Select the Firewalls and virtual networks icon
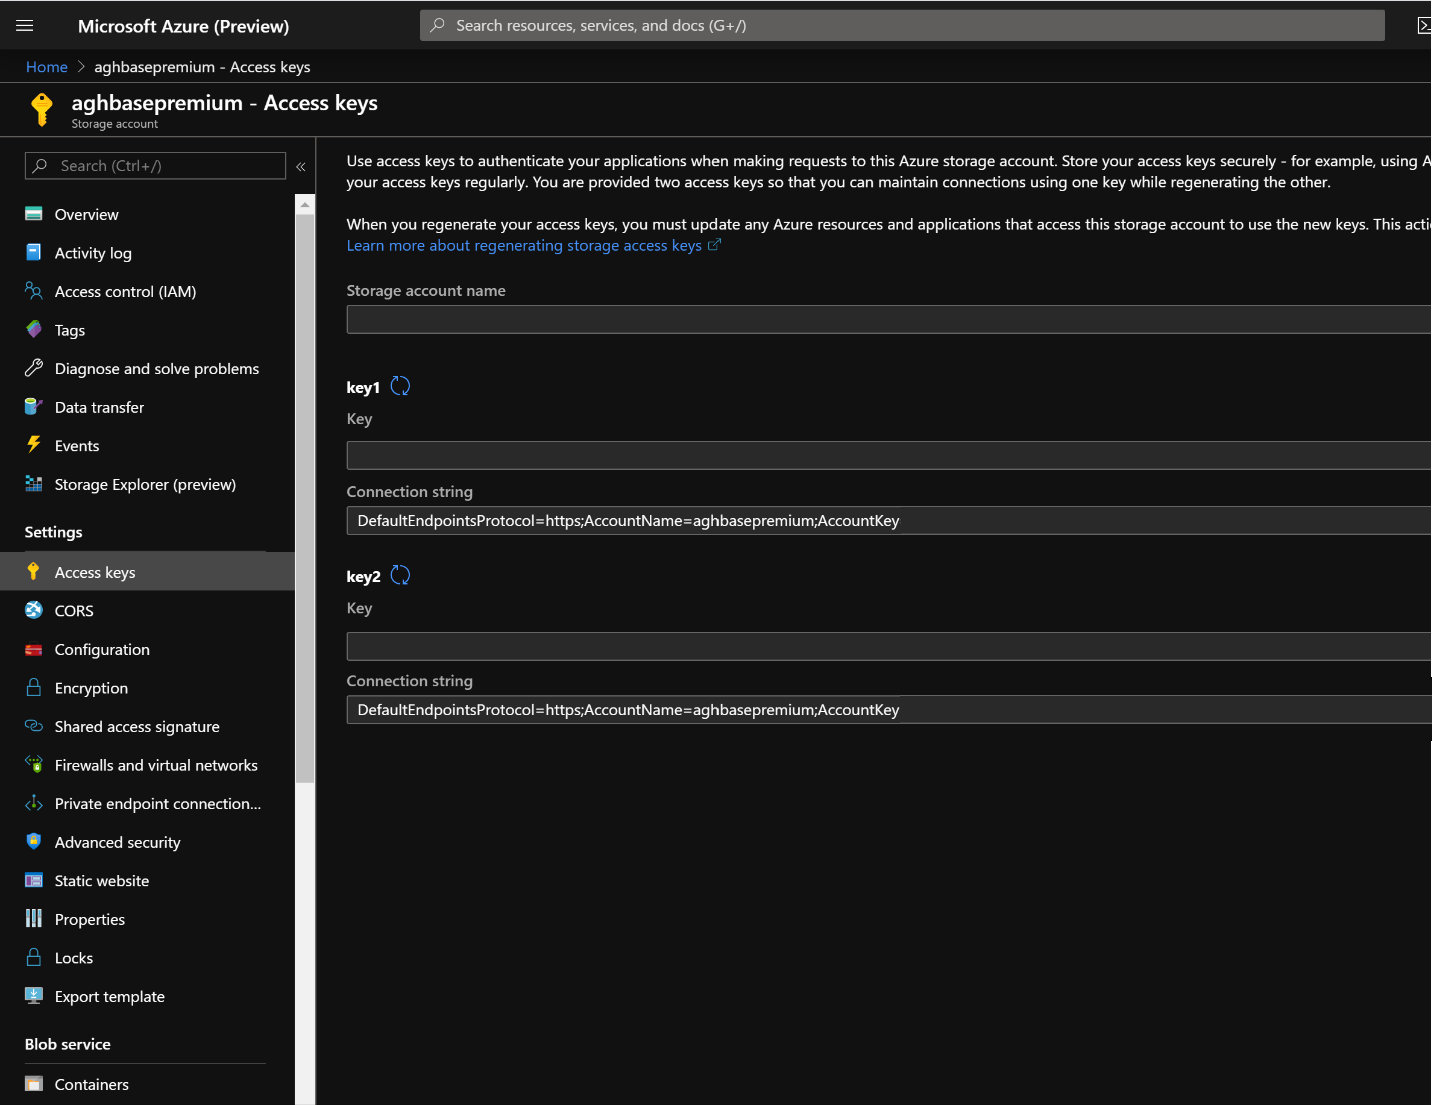Viewport: 1432px width, 1105px height. [33, 765]
